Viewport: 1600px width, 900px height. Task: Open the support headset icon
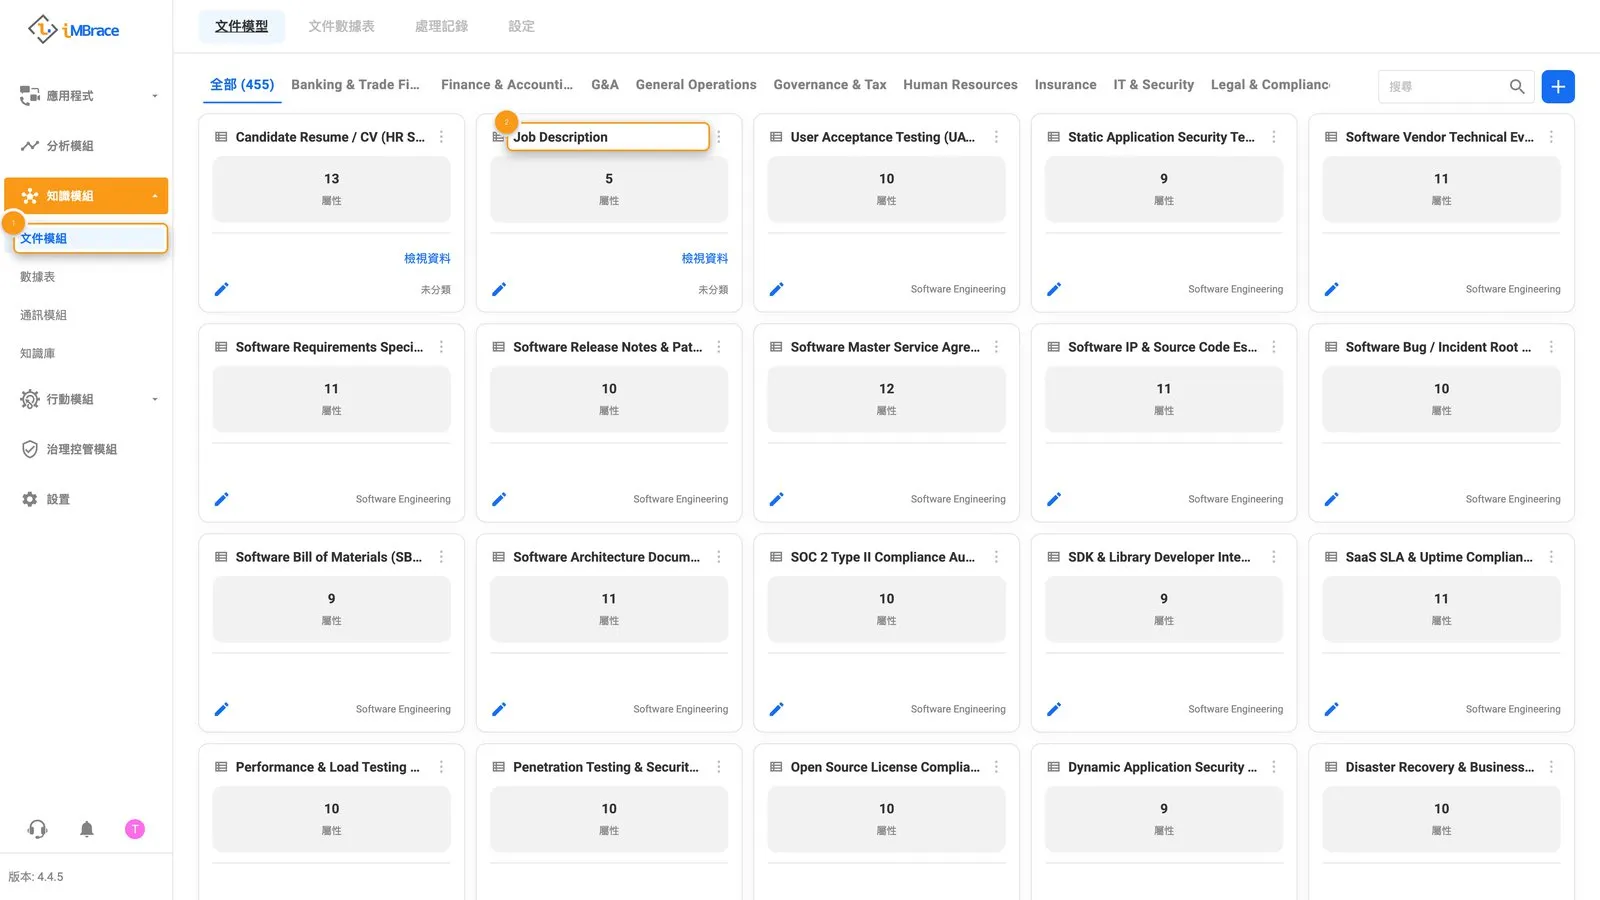point(37,829)
